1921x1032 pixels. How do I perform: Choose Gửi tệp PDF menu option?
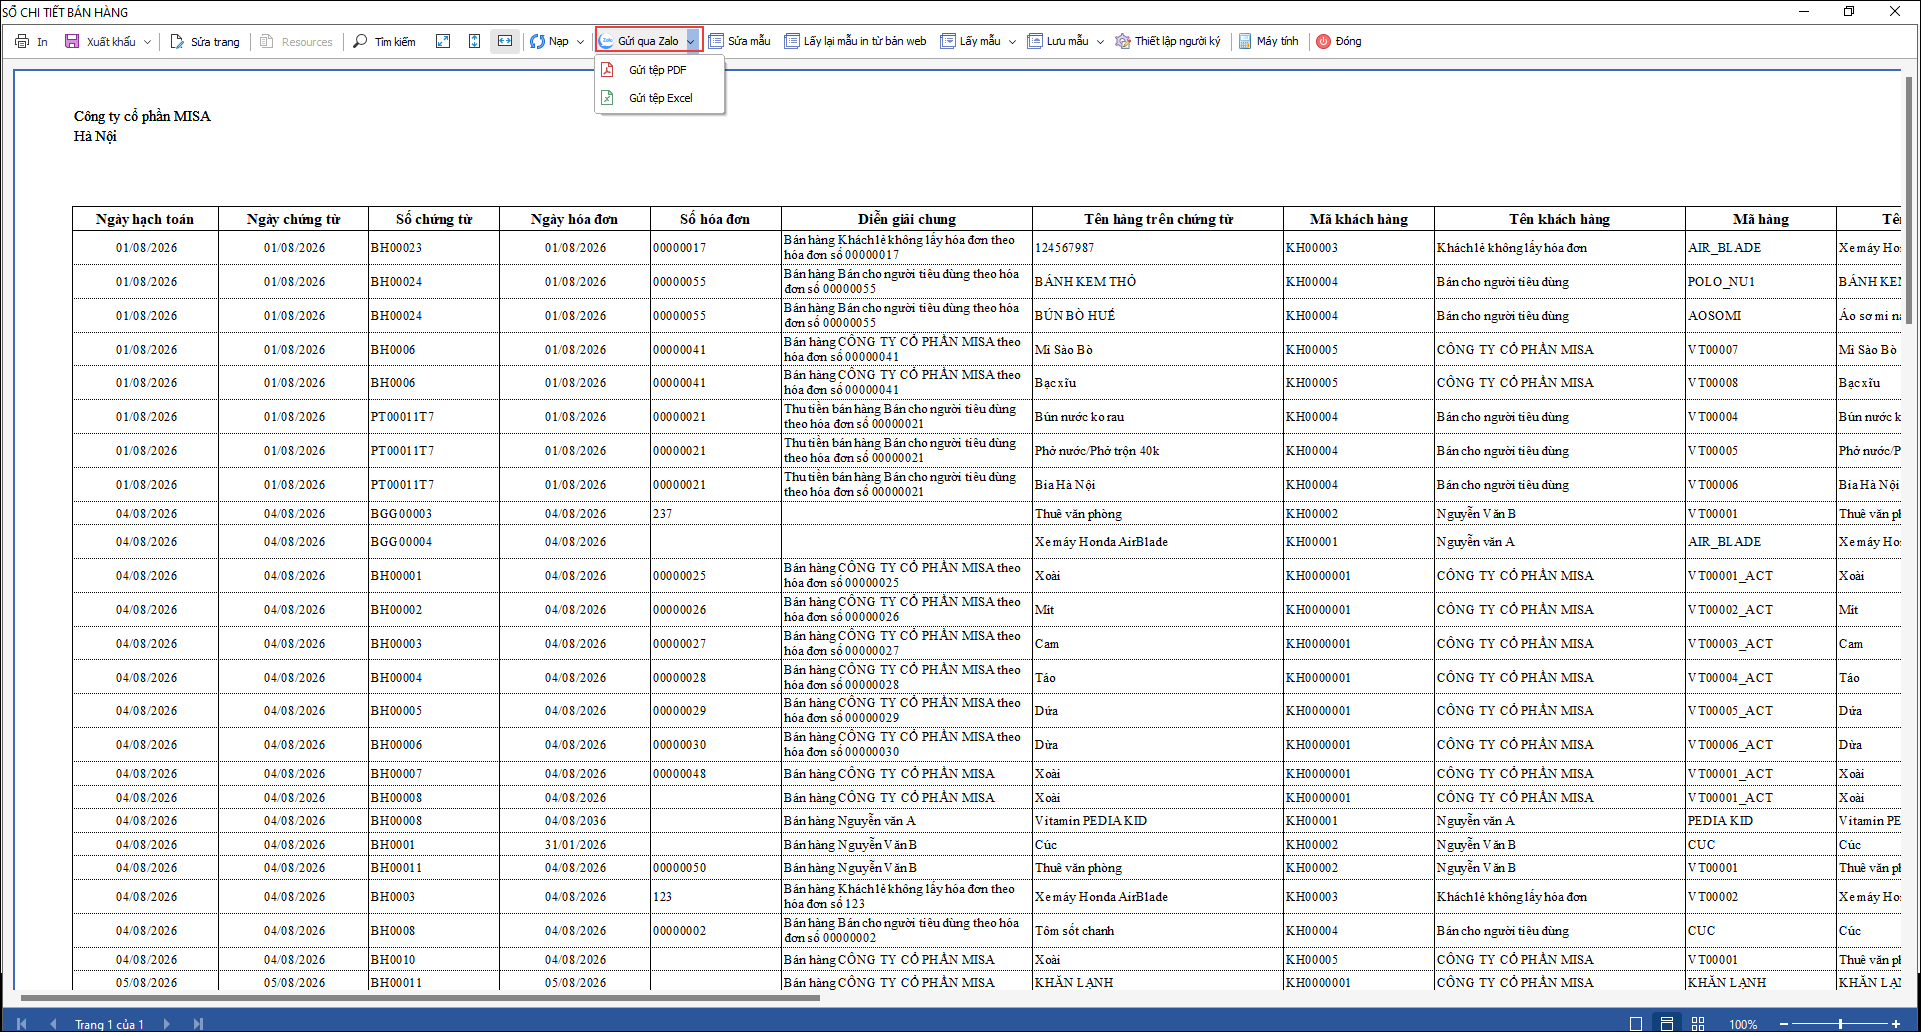click(x=659, y=70)
